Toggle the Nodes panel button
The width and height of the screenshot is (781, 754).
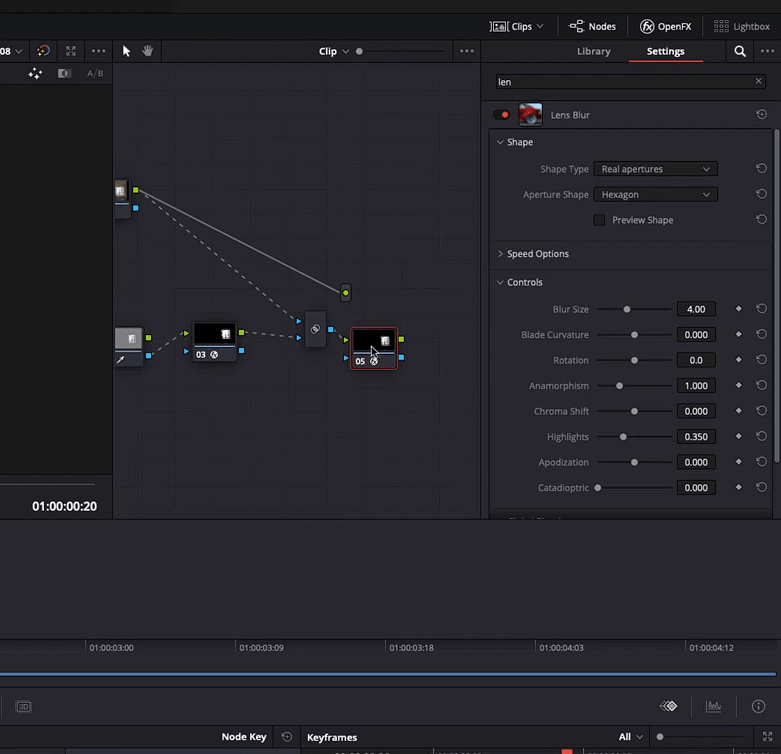(x=592, y=26)
